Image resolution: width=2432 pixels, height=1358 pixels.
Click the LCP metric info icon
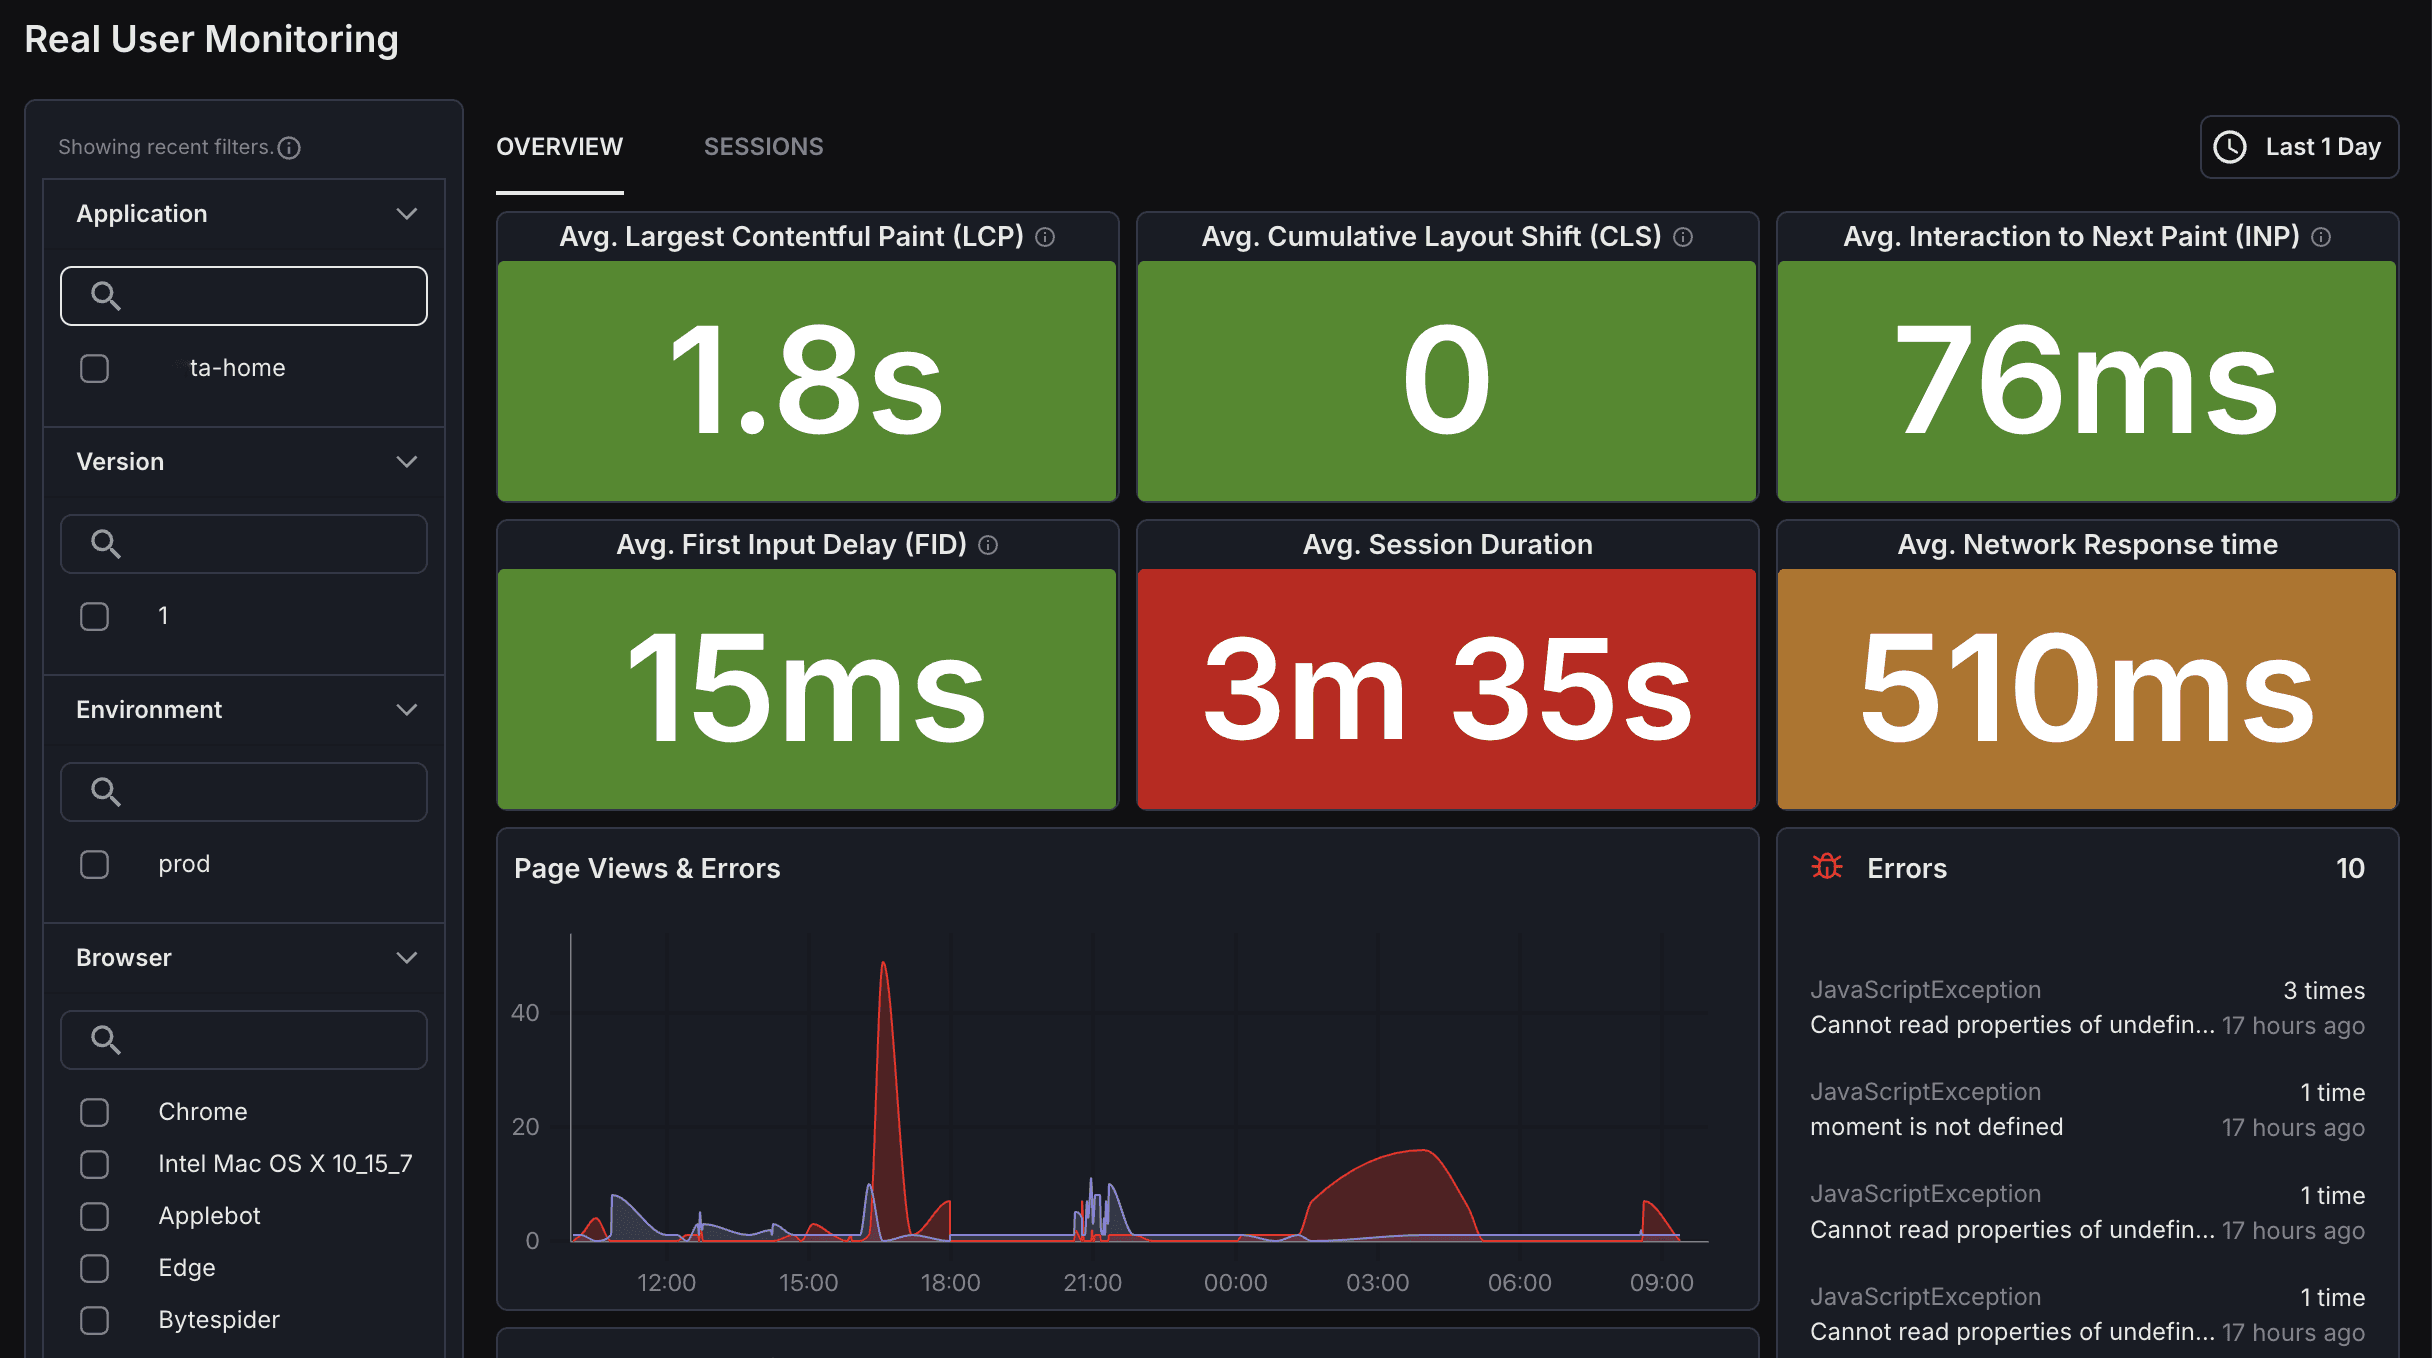(1045, 237)
